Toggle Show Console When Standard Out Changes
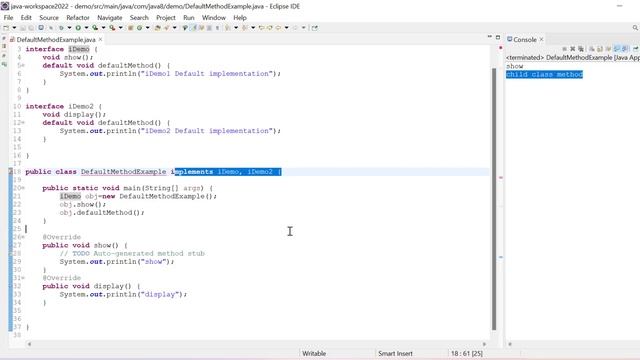The height and width of the screenshot is (360, 640). click(x=617, y=49)
